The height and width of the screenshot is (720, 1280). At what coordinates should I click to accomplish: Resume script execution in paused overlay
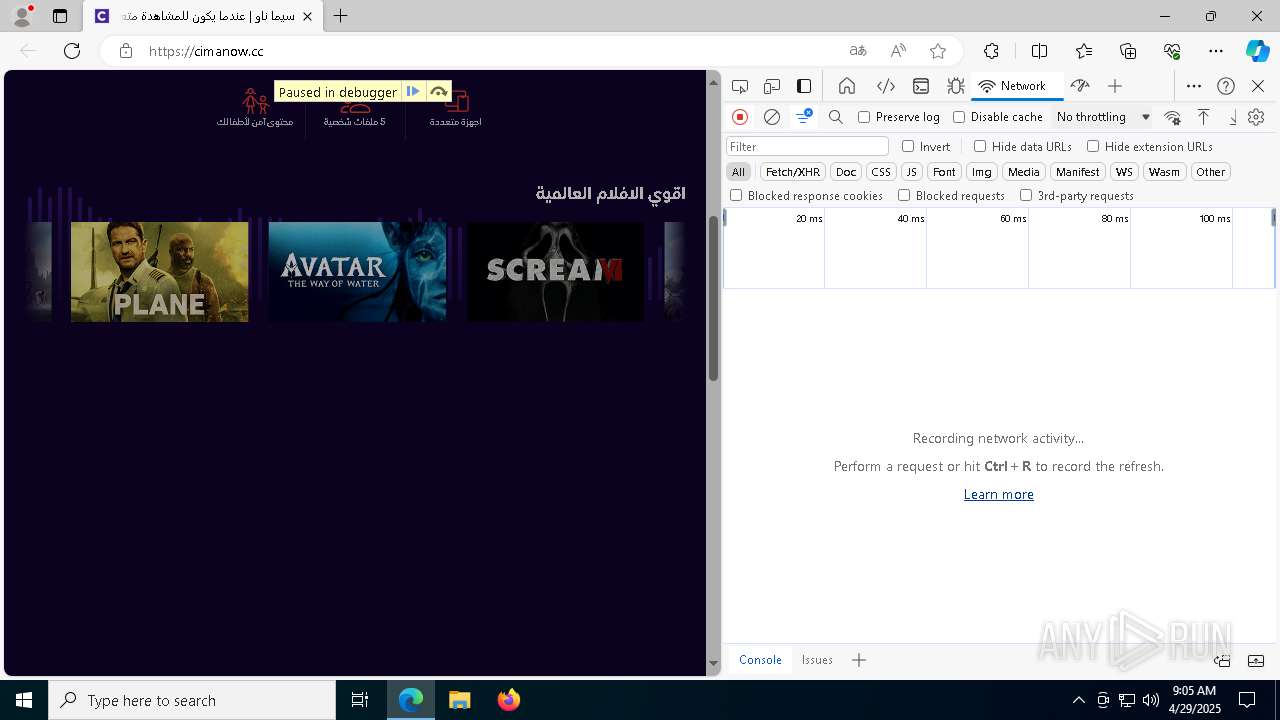(413, 91)
